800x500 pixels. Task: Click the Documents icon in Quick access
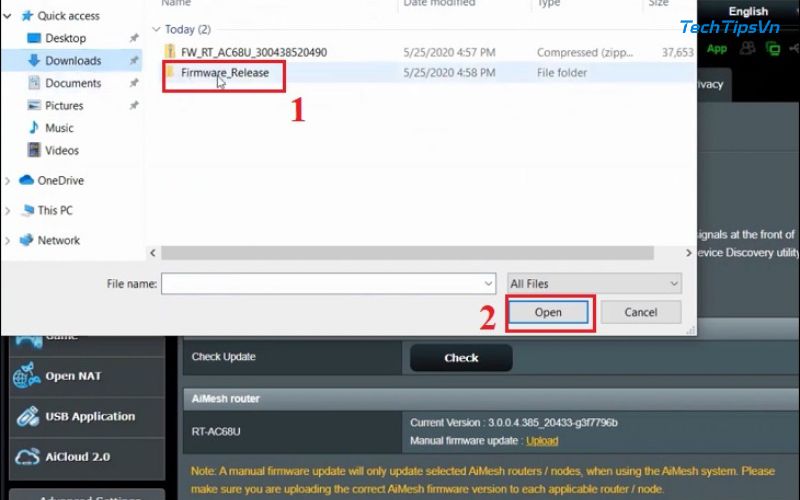33,83
